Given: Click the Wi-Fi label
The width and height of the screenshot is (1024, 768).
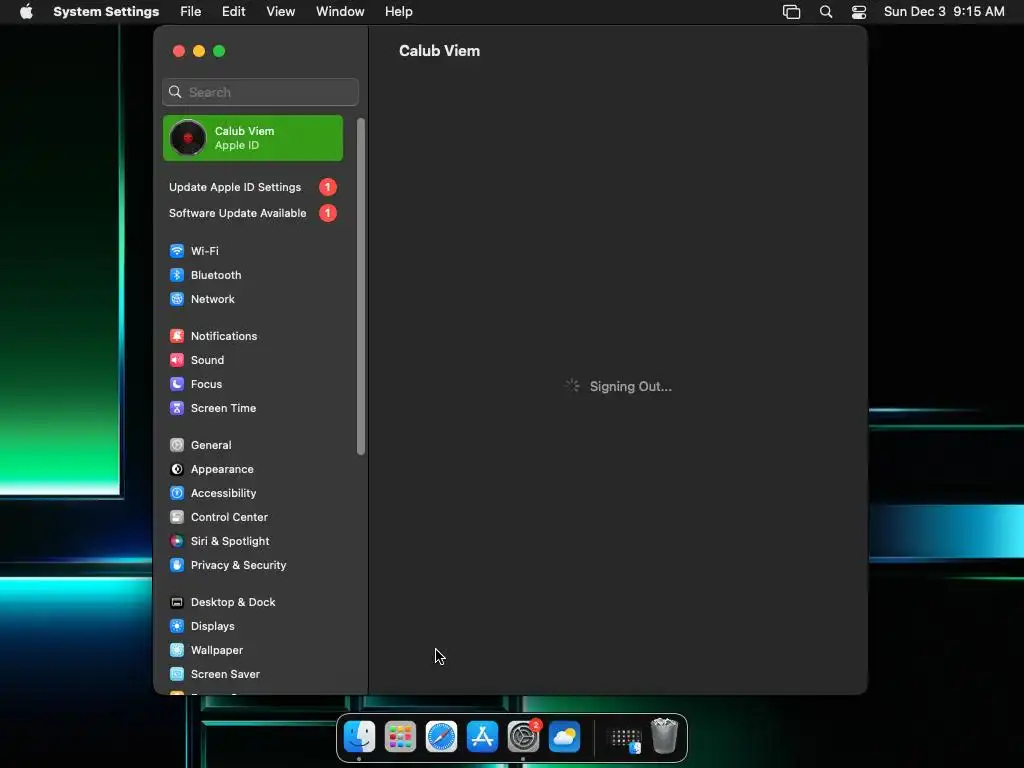Looking at the screenshot, I should 204,251.
